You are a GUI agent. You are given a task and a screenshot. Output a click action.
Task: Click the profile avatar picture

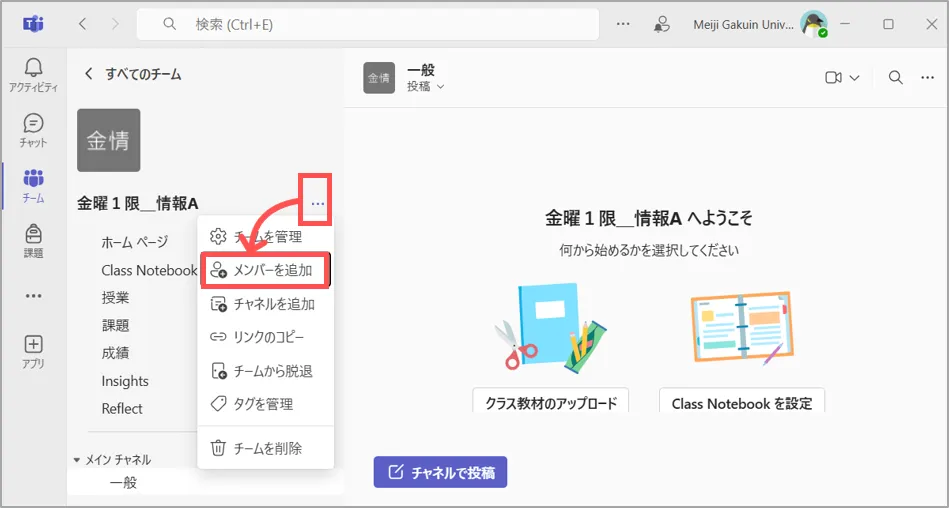click(x=814, y=24)
